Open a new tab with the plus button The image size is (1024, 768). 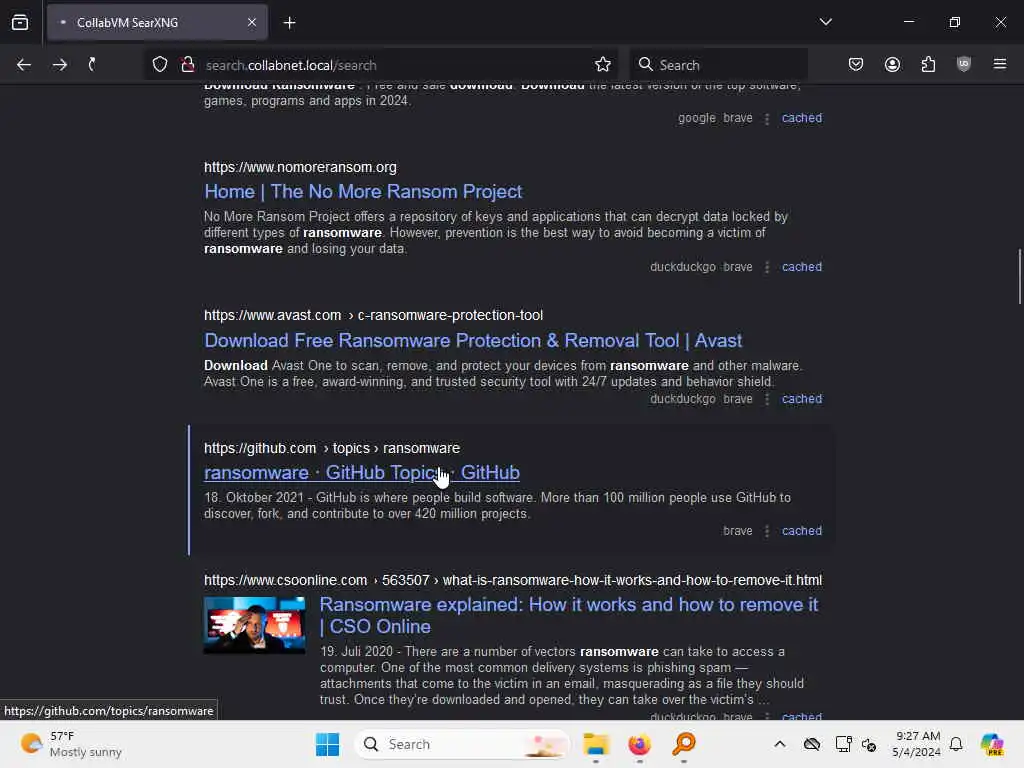click(289, 23)
